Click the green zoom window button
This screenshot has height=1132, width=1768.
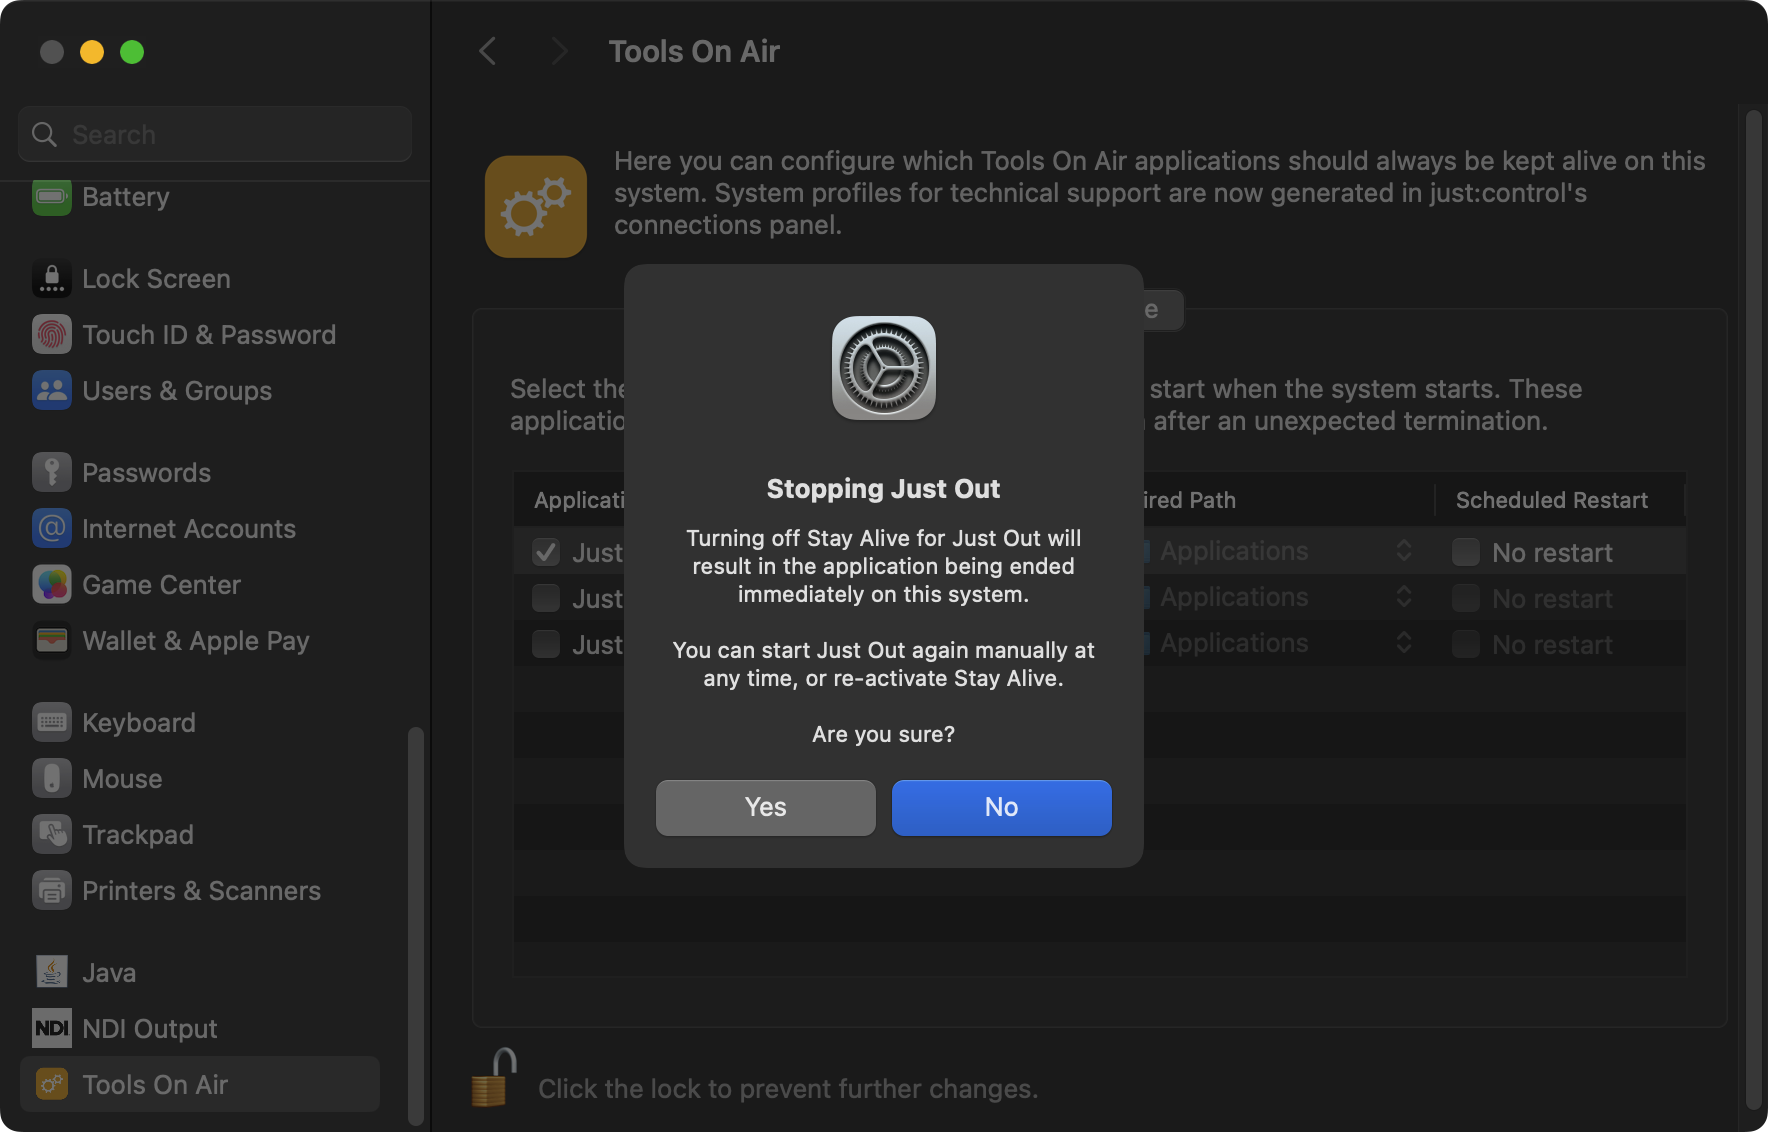(132, 52)
